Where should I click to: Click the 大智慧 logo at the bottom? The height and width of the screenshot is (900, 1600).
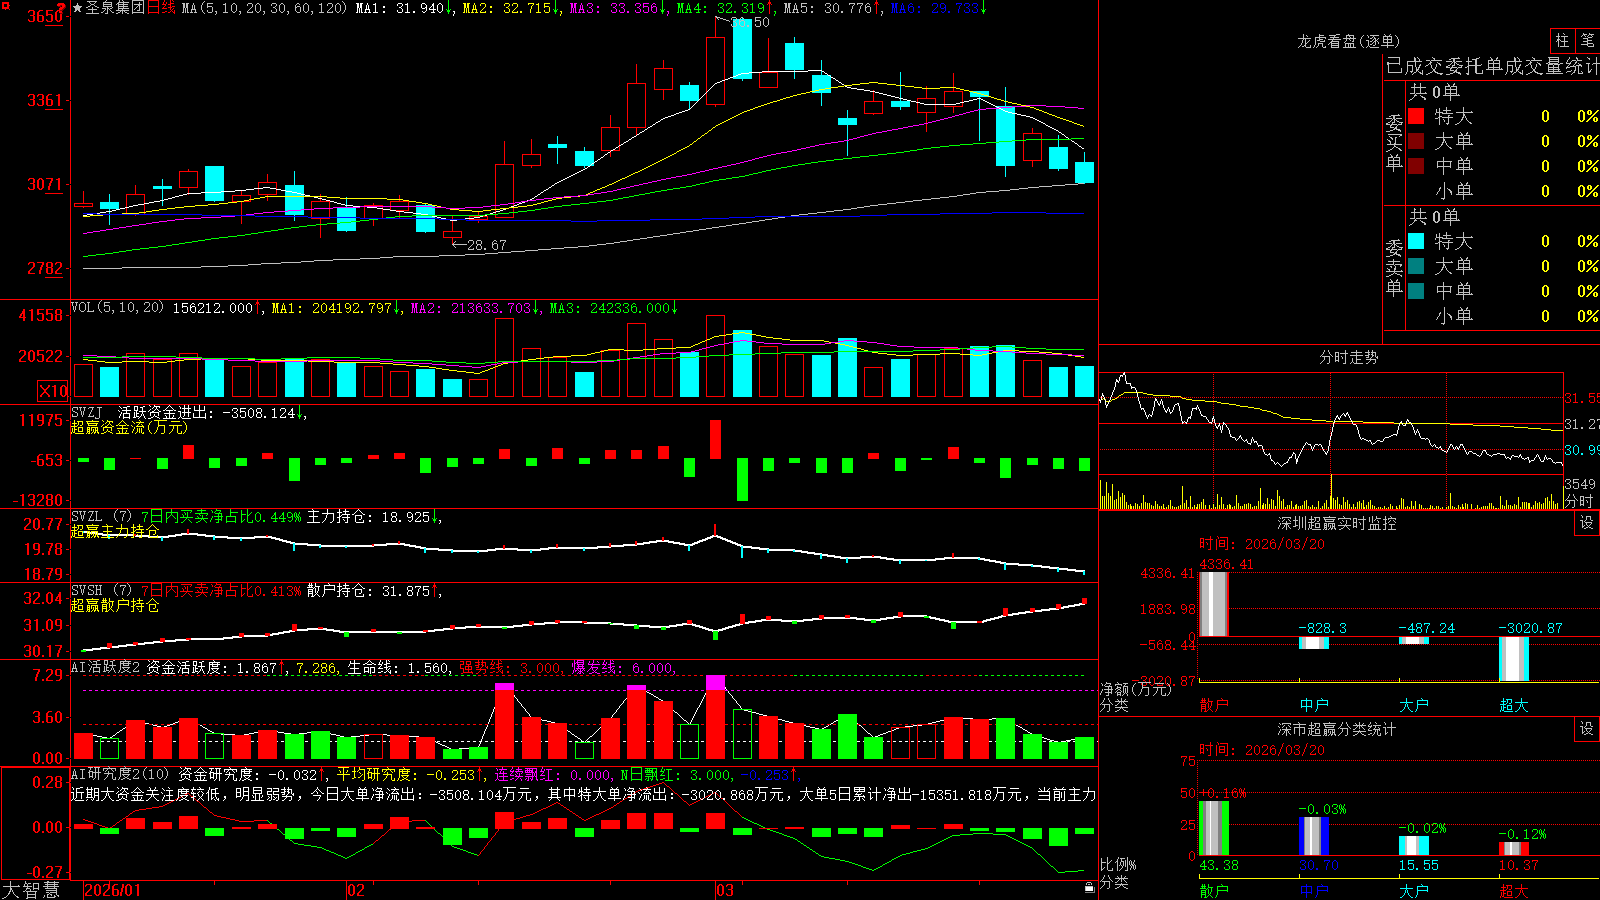[31, 890]
